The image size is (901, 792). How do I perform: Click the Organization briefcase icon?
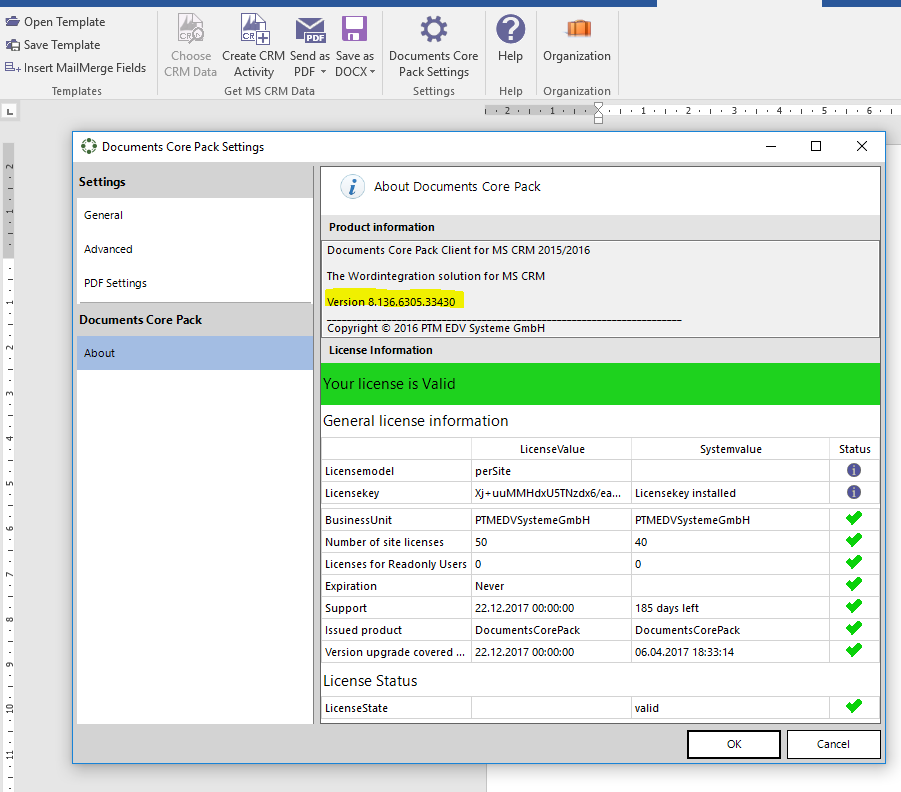578,28
